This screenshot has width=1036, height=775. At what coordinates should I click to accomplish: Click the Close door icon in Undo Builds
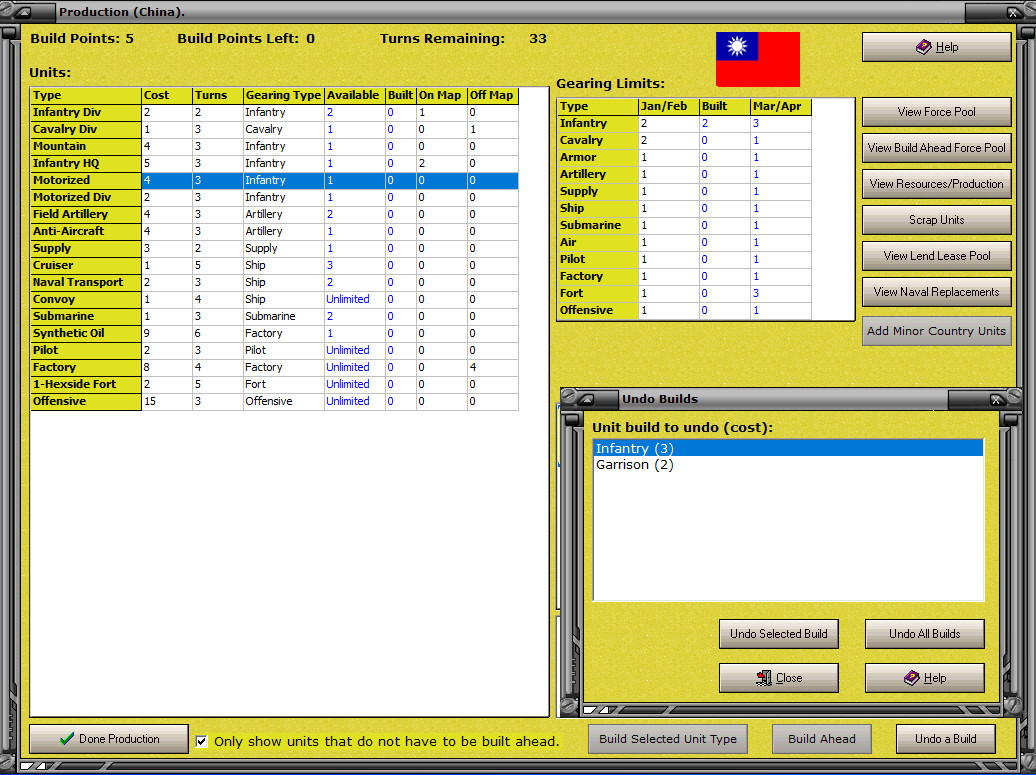tap(764, 678)
